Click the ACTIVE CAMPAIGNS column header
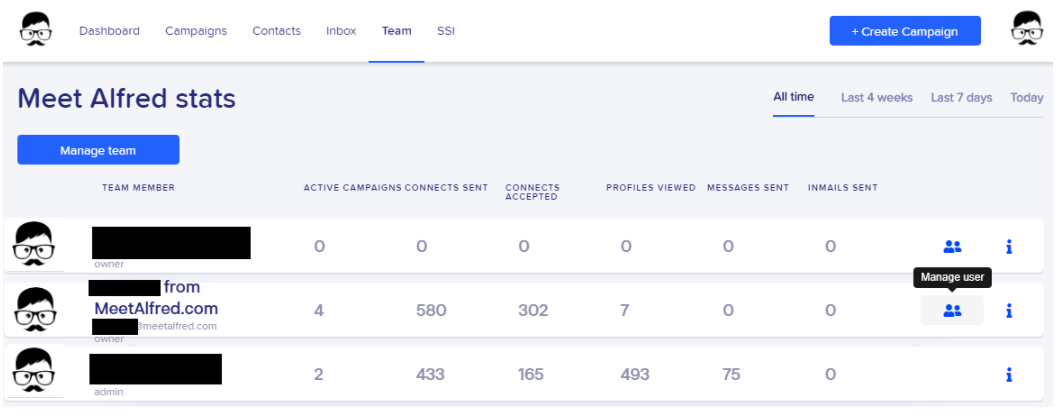This screenshot has width=1056, height=413. [x=352, y=188]
